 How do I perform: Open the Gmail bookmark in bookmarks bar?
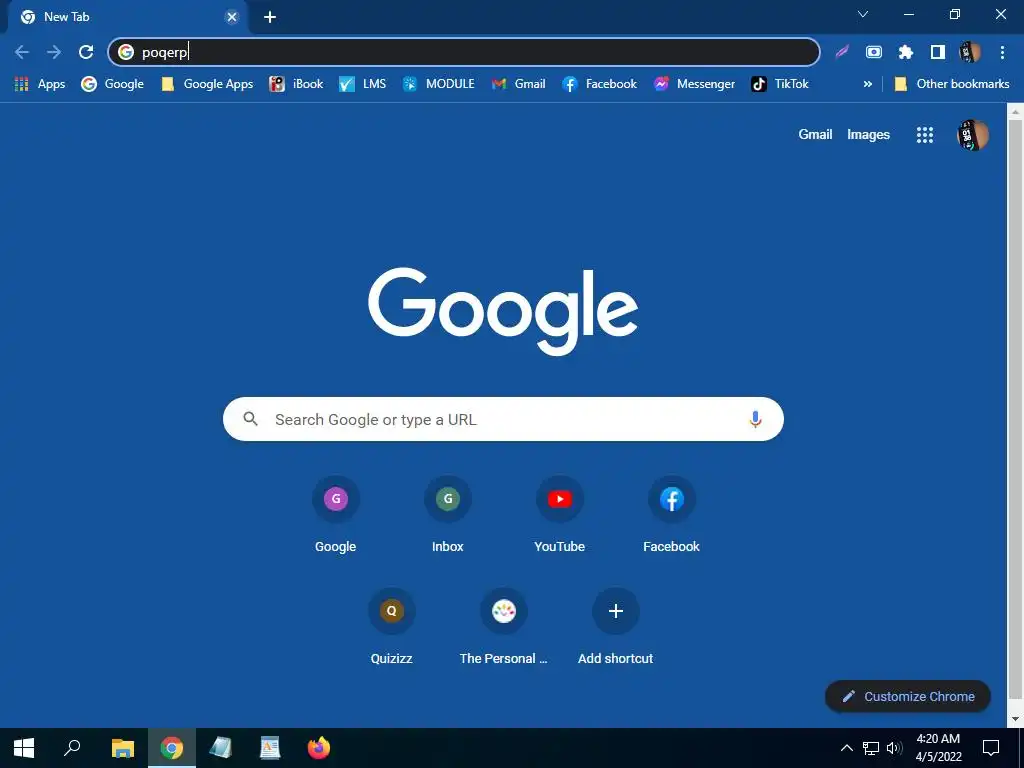[519, 84]
